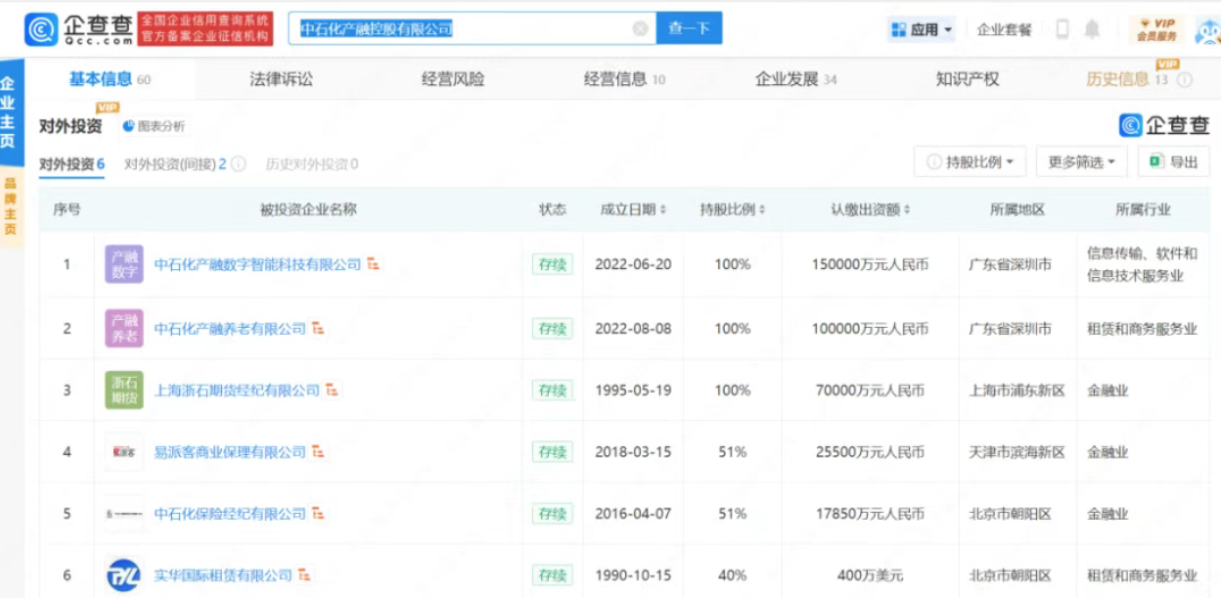
Task: Switch to the 法律诉讼 tab
Action: 281,79
